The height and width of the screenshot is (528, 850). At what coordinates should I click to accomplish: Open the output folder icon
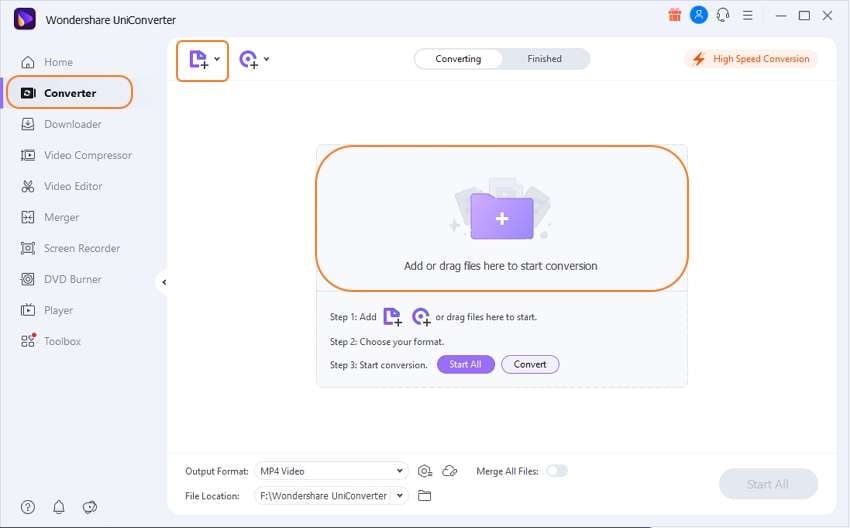click(424, 495)
